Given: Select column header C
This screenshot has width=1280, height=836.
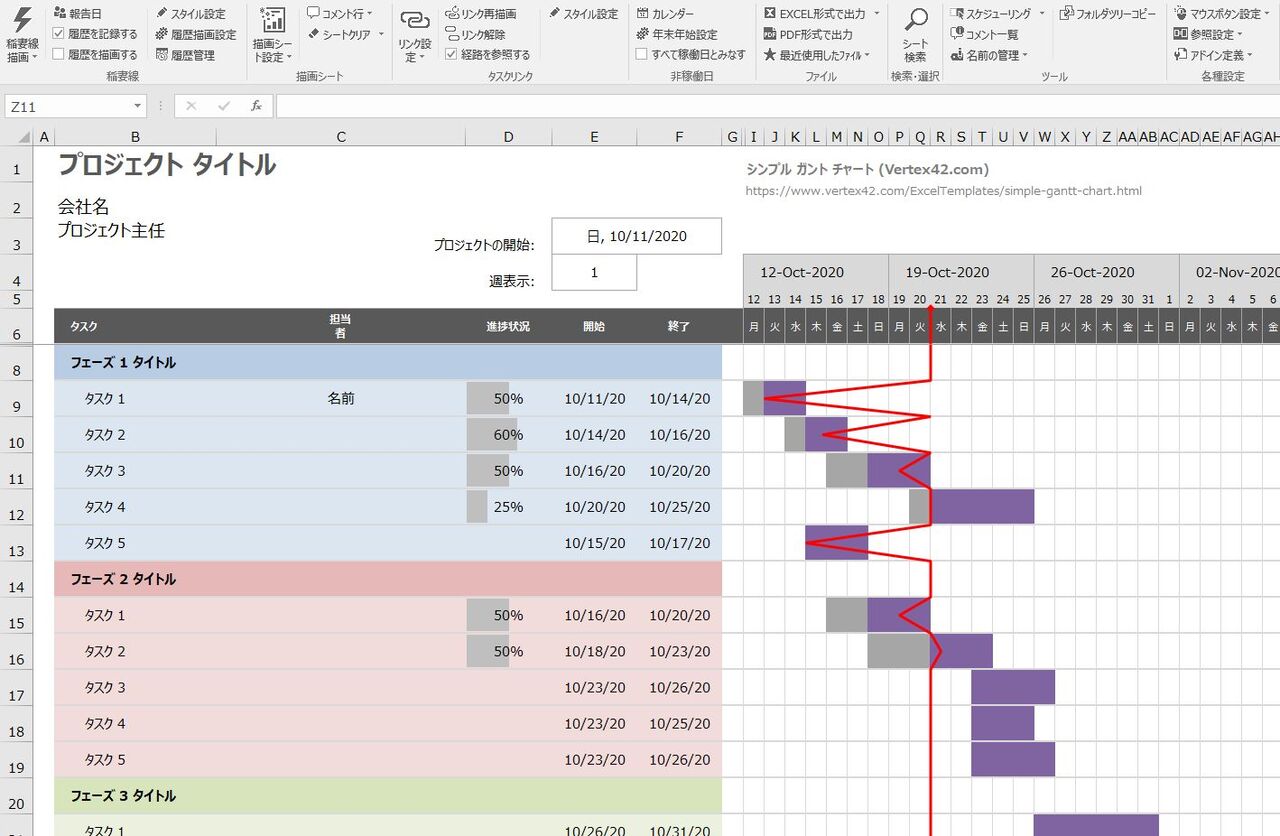Looking at the screenshot, I should coord(341,137).
